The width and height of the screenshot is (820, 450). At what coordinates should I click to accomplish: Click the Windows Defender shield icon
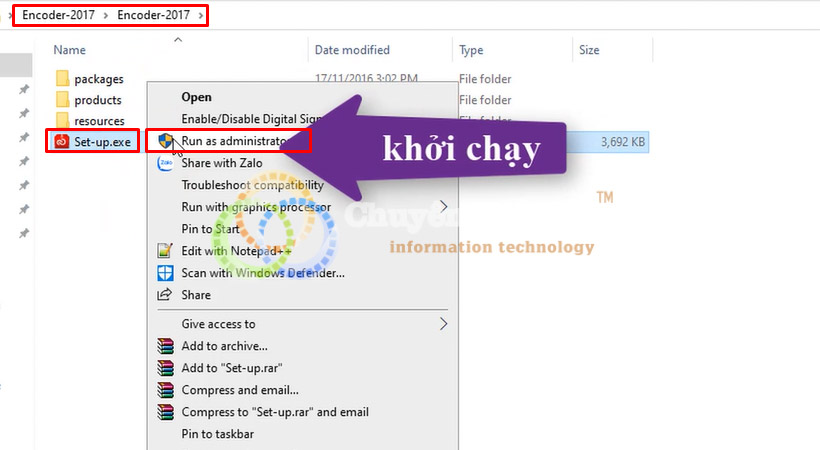(165, 273)
